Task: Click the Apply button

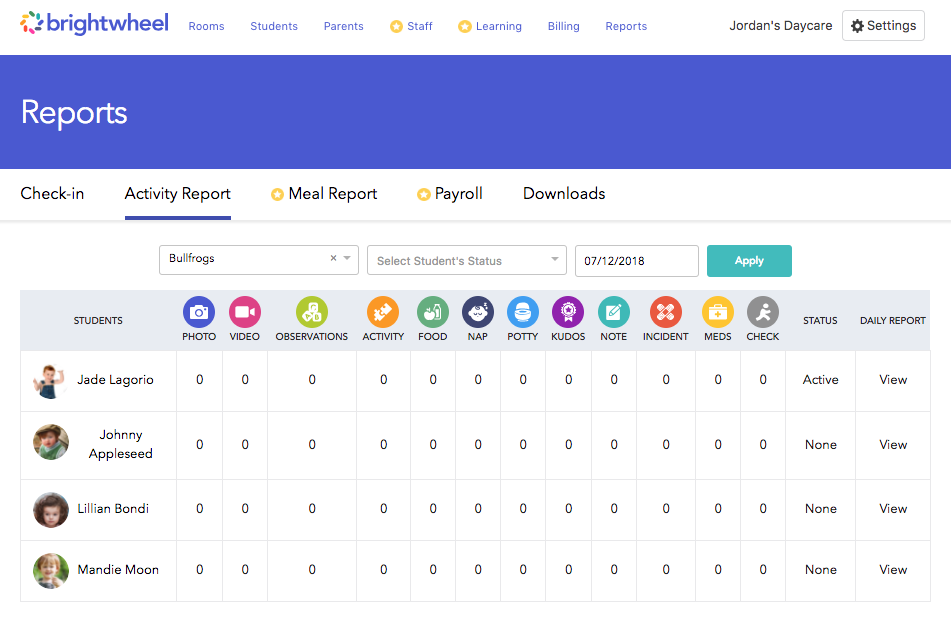Action: click(748, 260)
